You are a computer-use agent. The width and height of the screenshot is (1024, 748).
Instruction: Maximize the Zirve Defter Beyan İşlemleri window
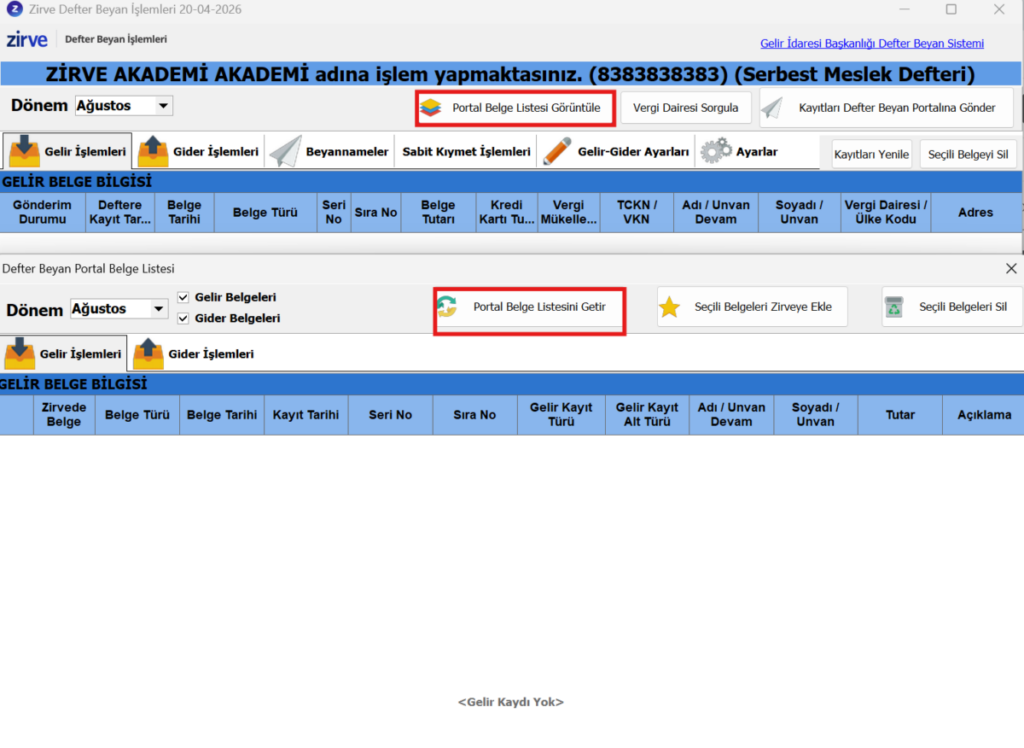pos(951,9)
